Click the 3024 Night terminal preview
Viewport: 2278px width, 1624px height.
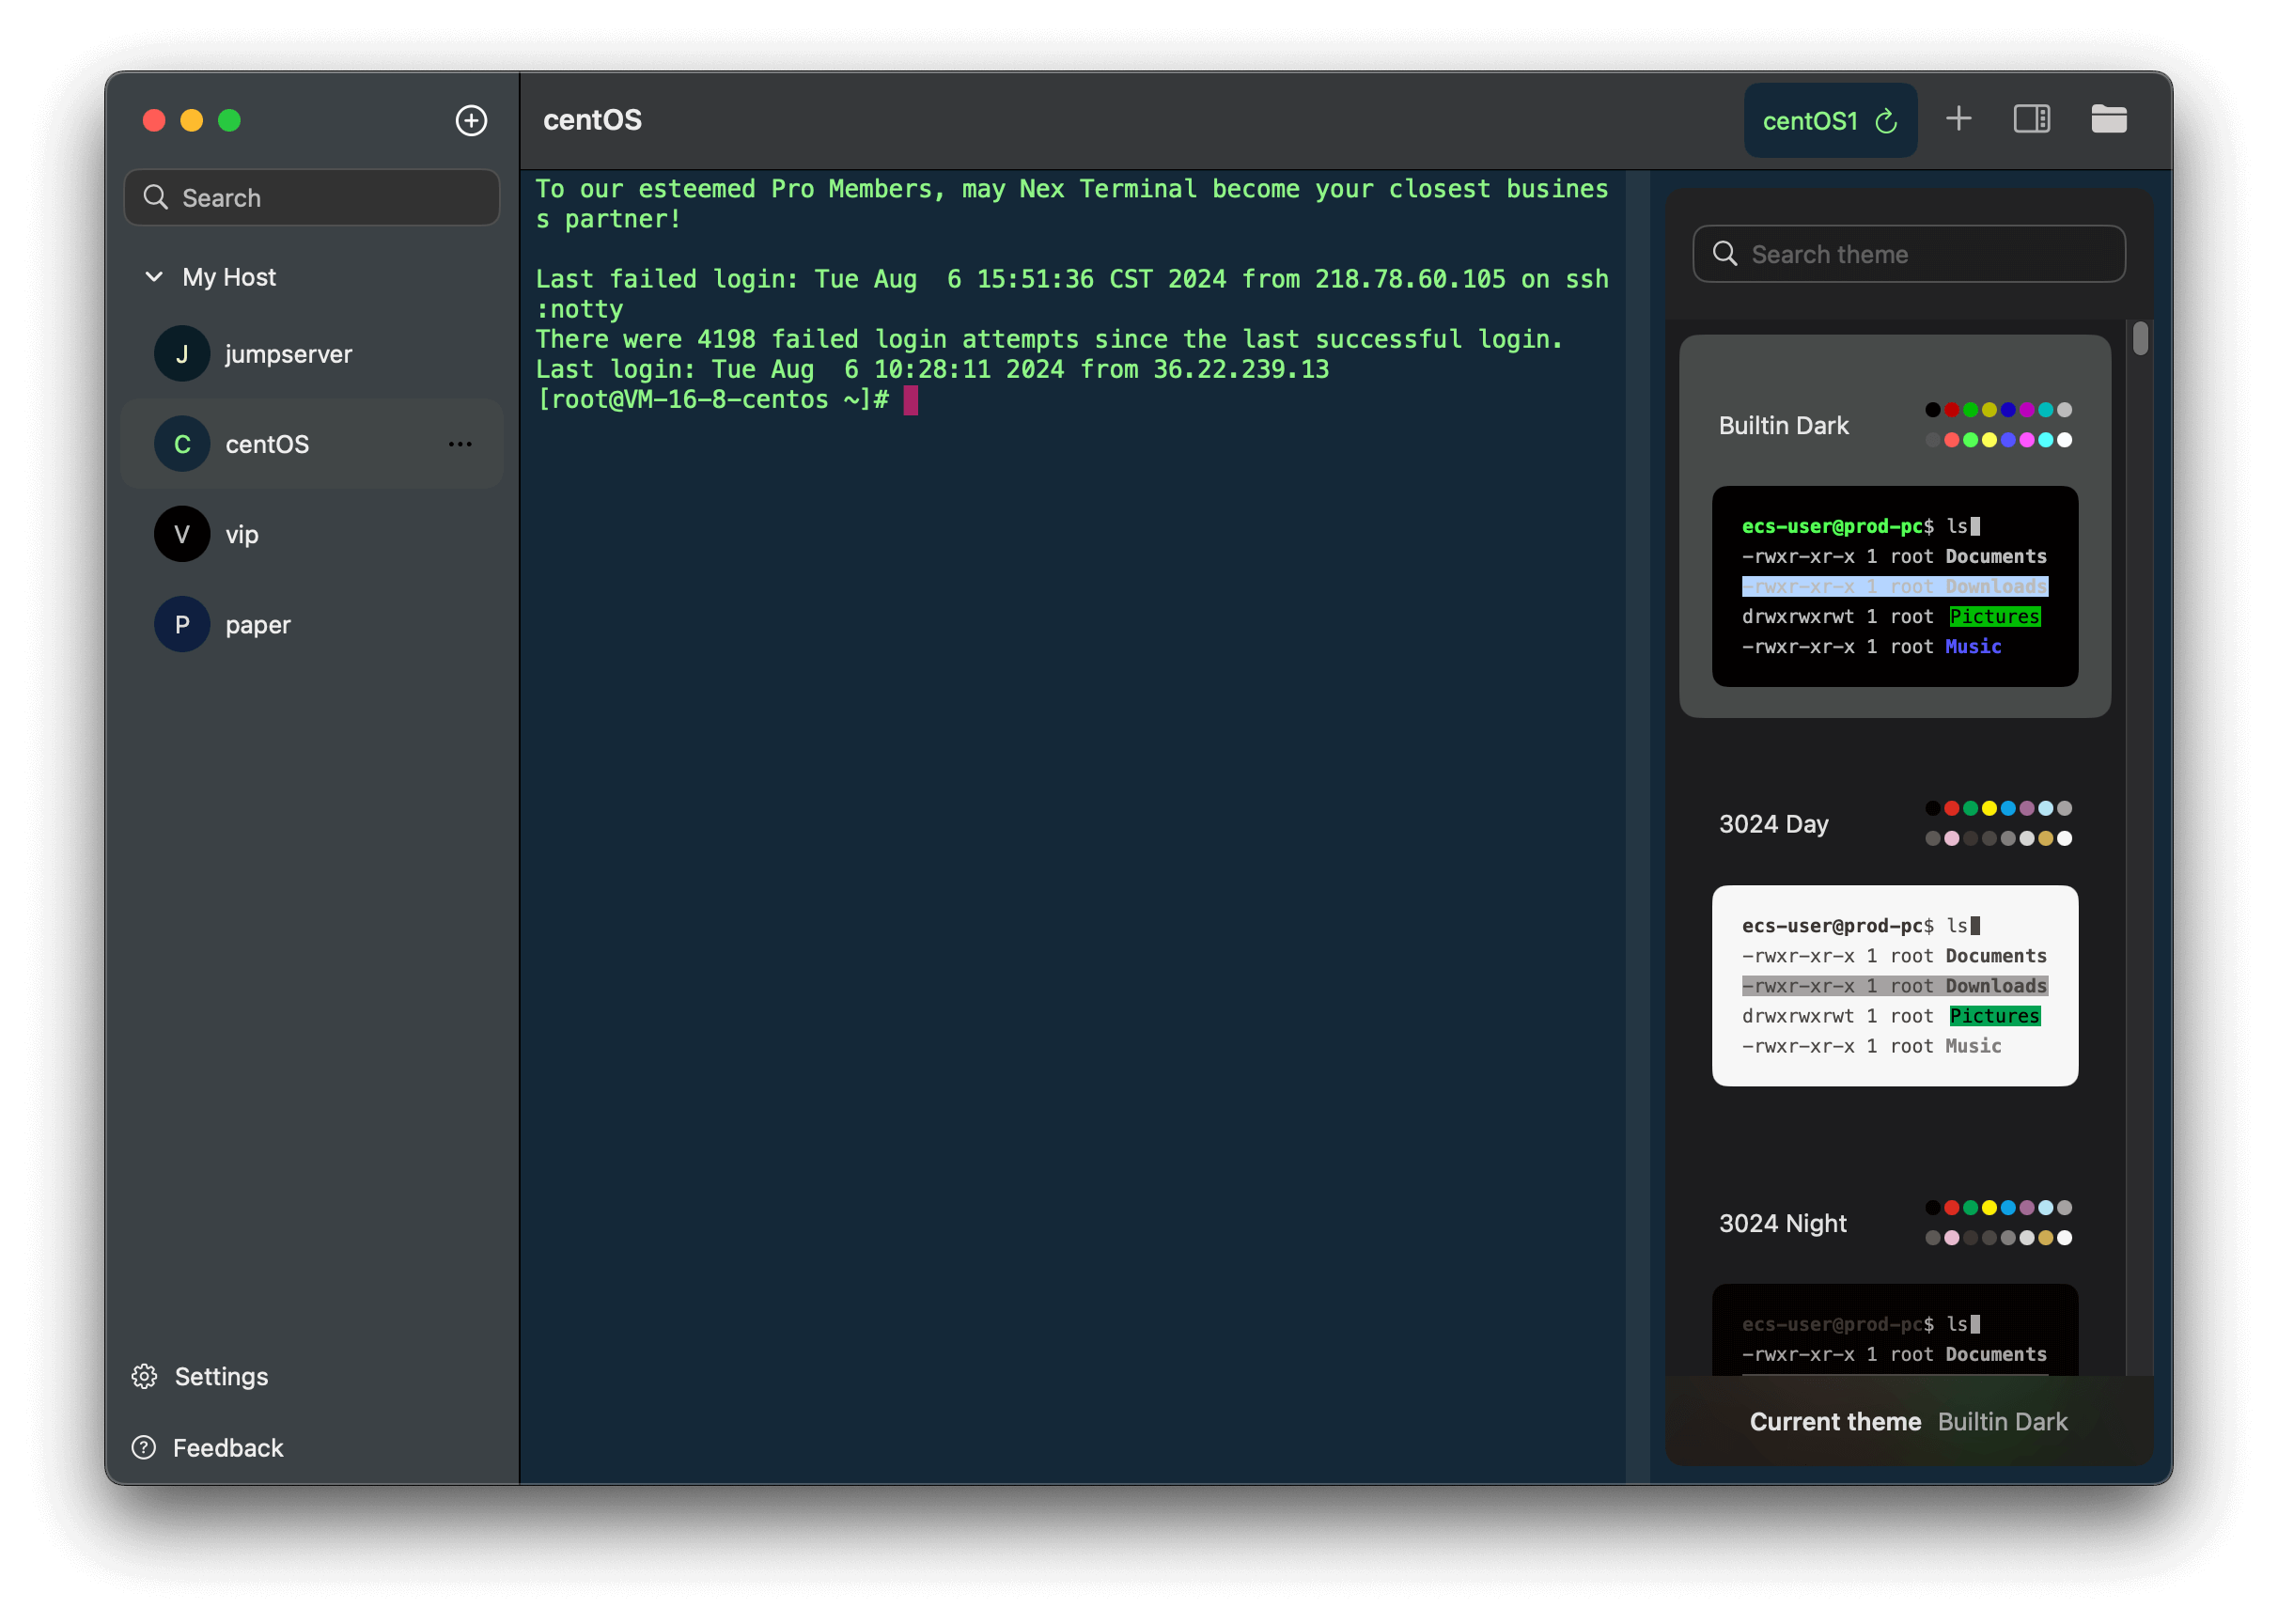click(x=1894, y=1330)
